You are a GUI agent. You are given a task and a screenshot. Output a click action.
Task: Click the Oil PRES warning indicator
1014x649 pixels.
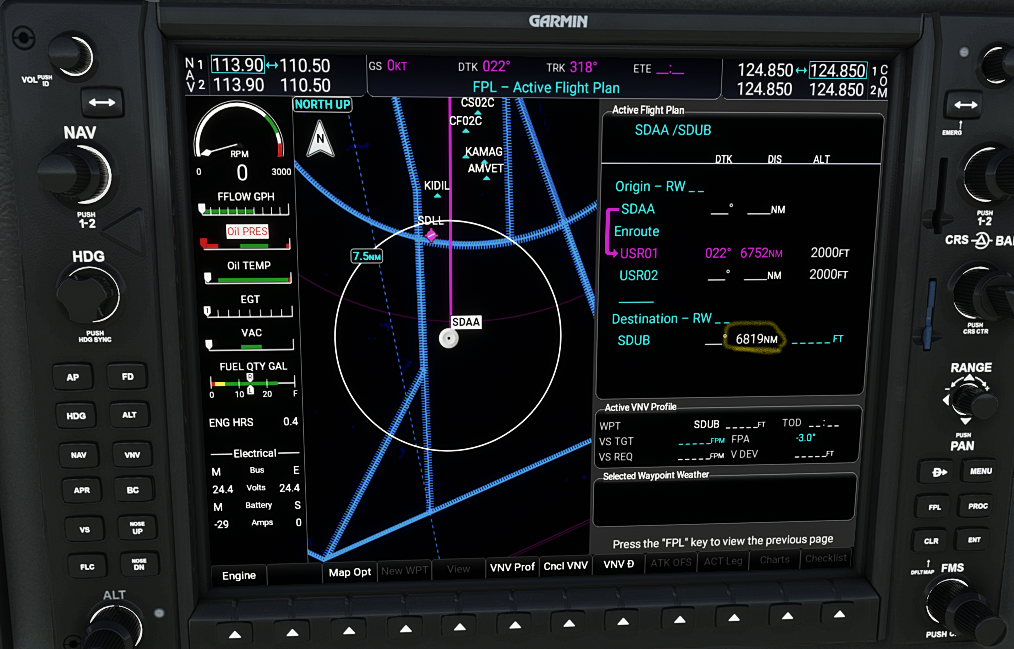click(x=247, y=231)
